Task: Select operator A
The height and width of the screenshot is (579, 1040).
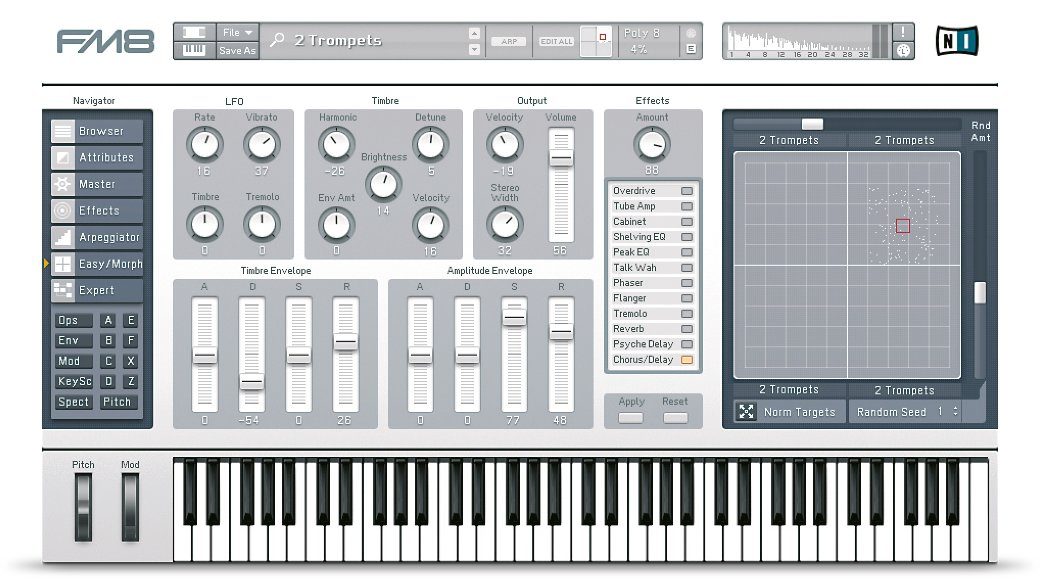Action: [x=108, y=320]
